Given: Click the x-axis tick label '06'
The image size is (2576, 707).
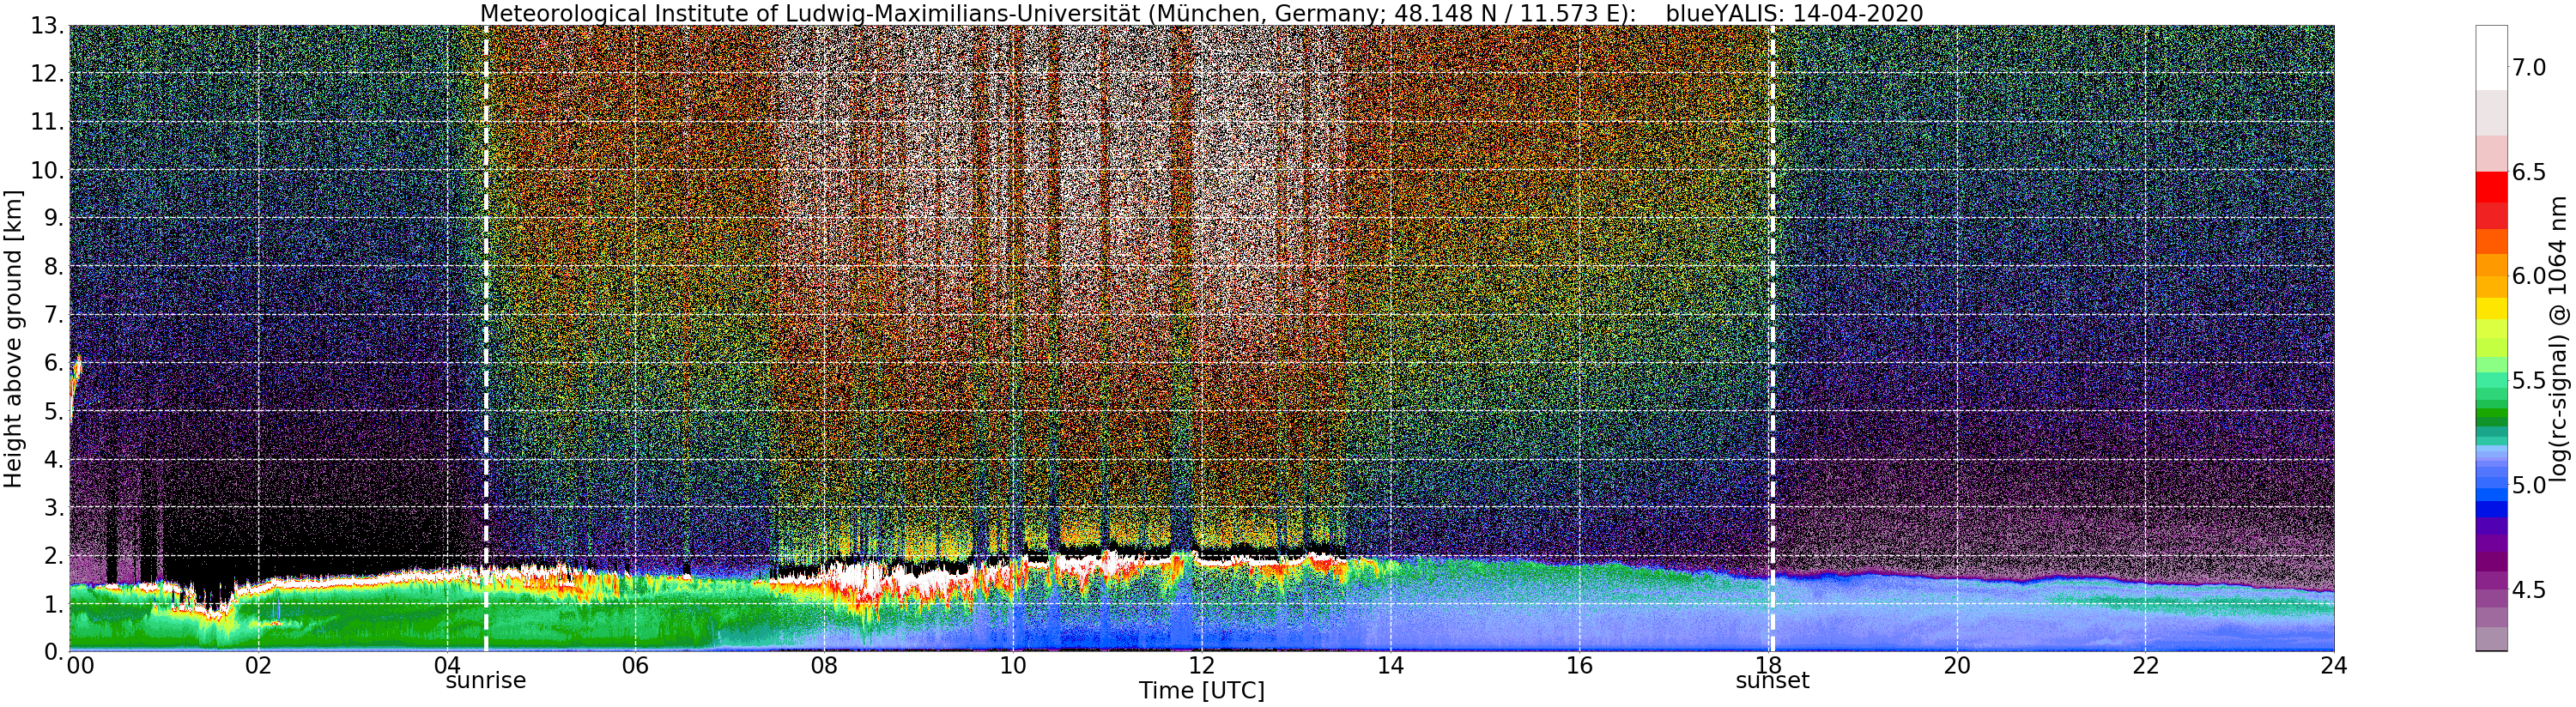Looking at the screenshot, I should (x=635, y=665).
